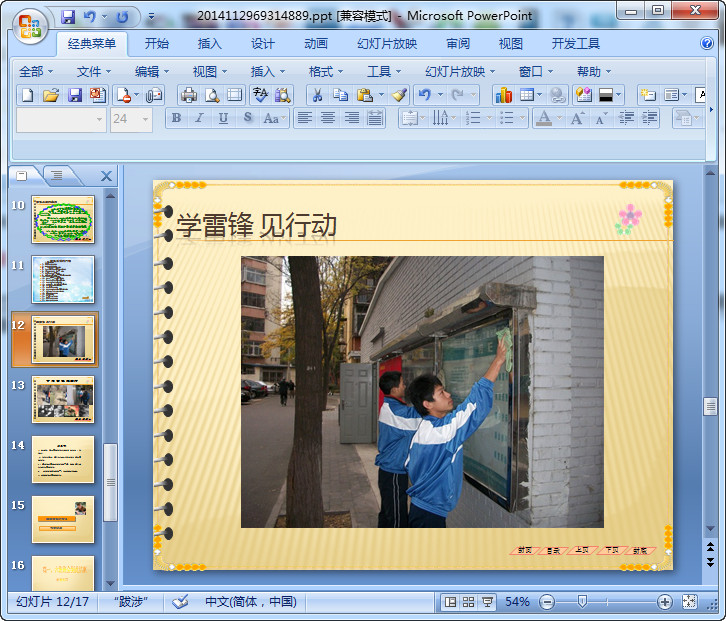
Task: Paste from clipboard icon
Action: (365, 95)
